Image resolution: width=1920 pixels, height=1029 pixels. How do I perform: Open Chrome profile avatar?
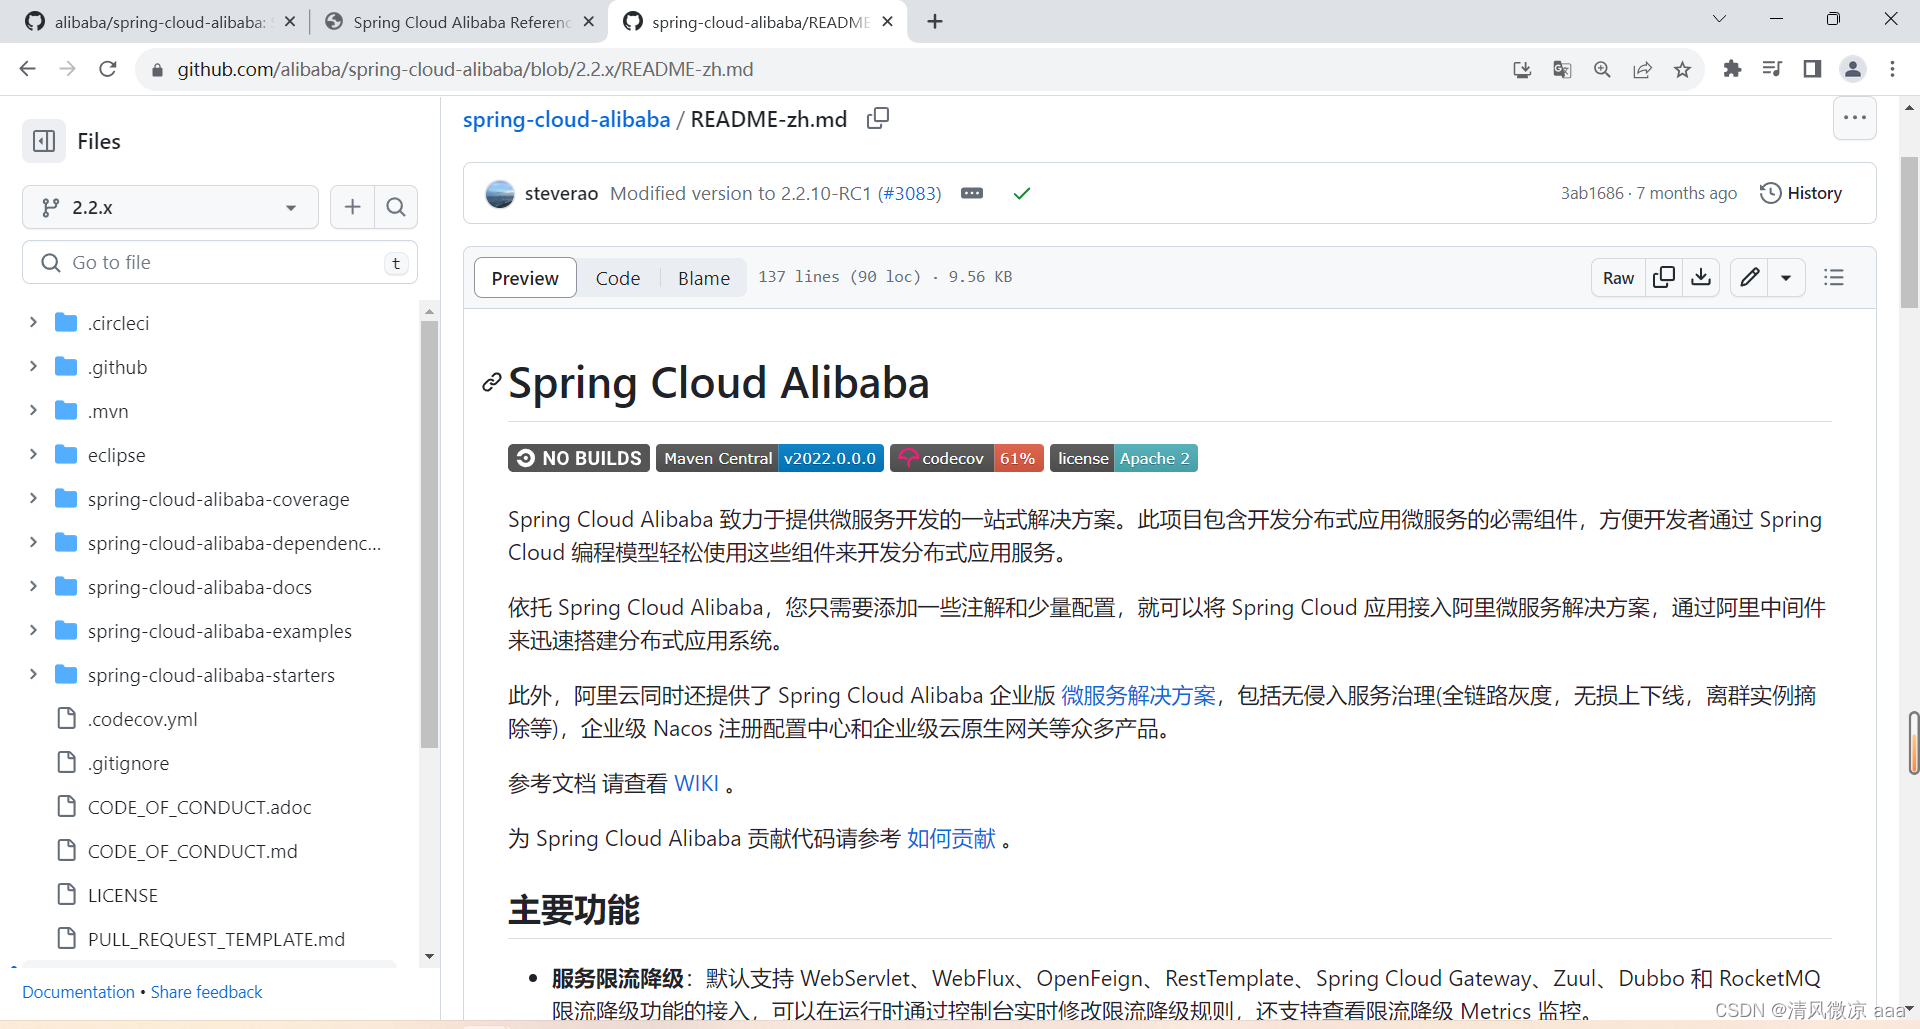click(1853, 69)
